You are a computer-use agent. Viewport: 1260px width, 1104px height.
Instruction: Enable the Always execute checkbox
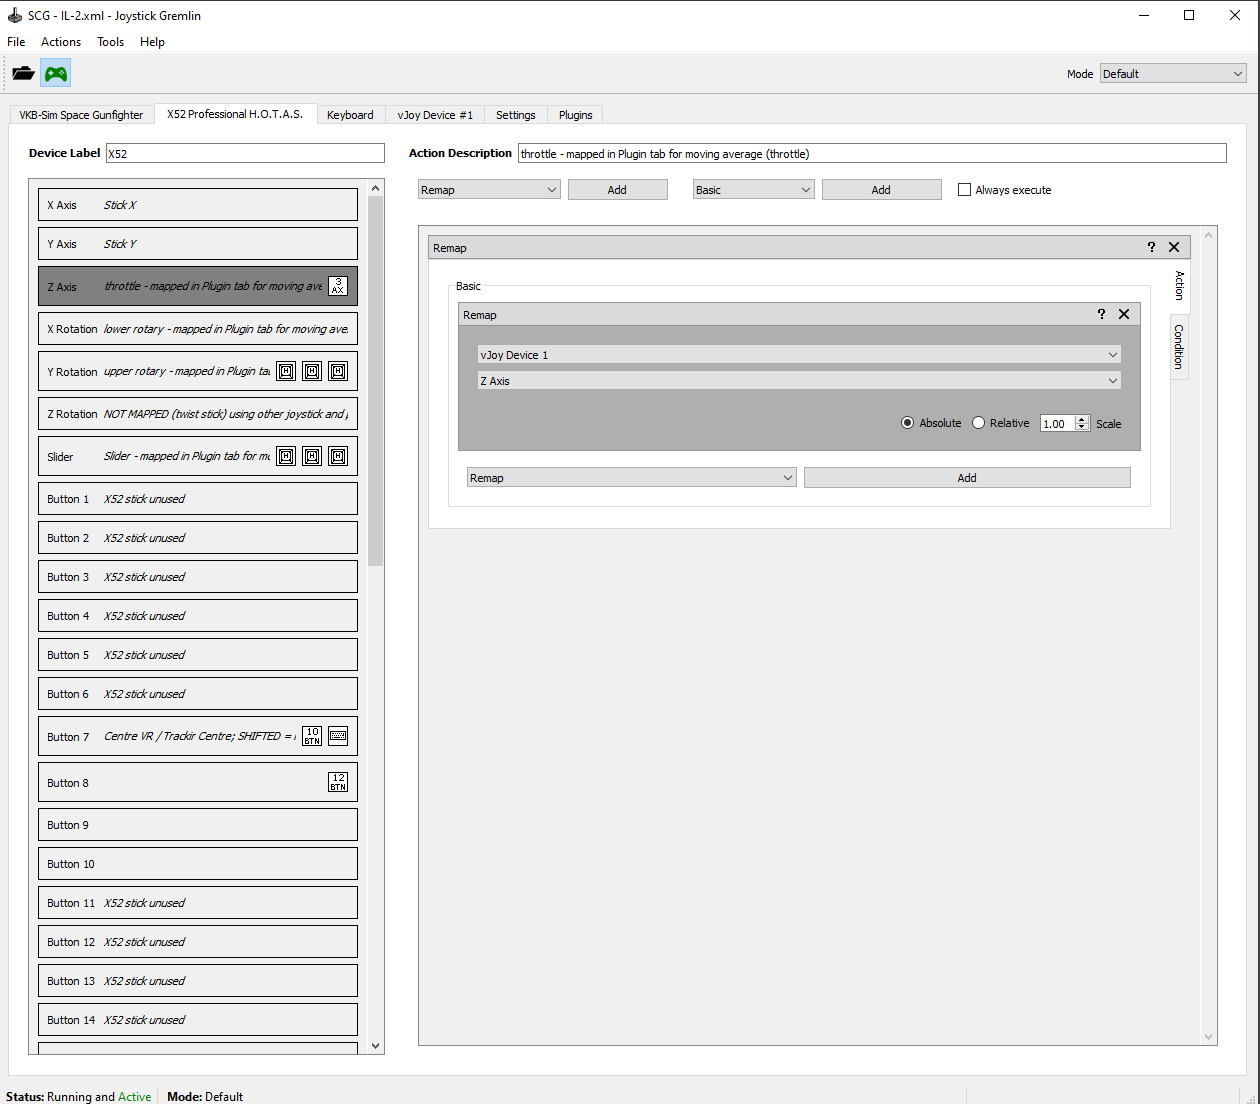tap(964, 190)
